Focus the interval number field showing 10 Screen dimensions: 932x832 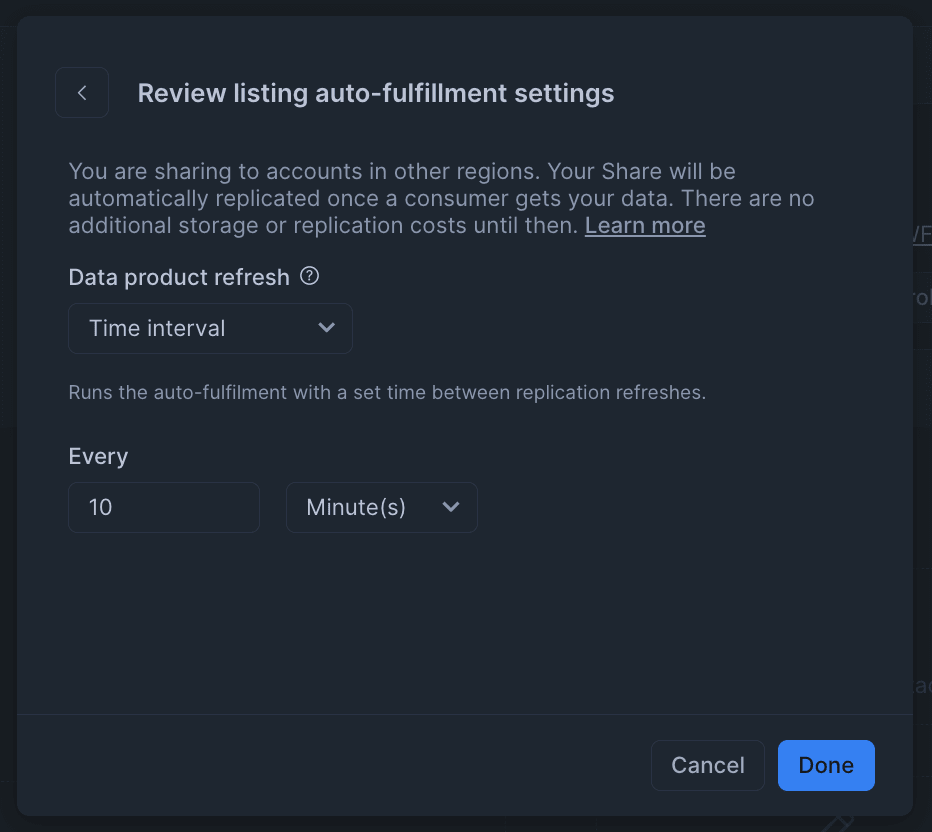coord(164,508)
